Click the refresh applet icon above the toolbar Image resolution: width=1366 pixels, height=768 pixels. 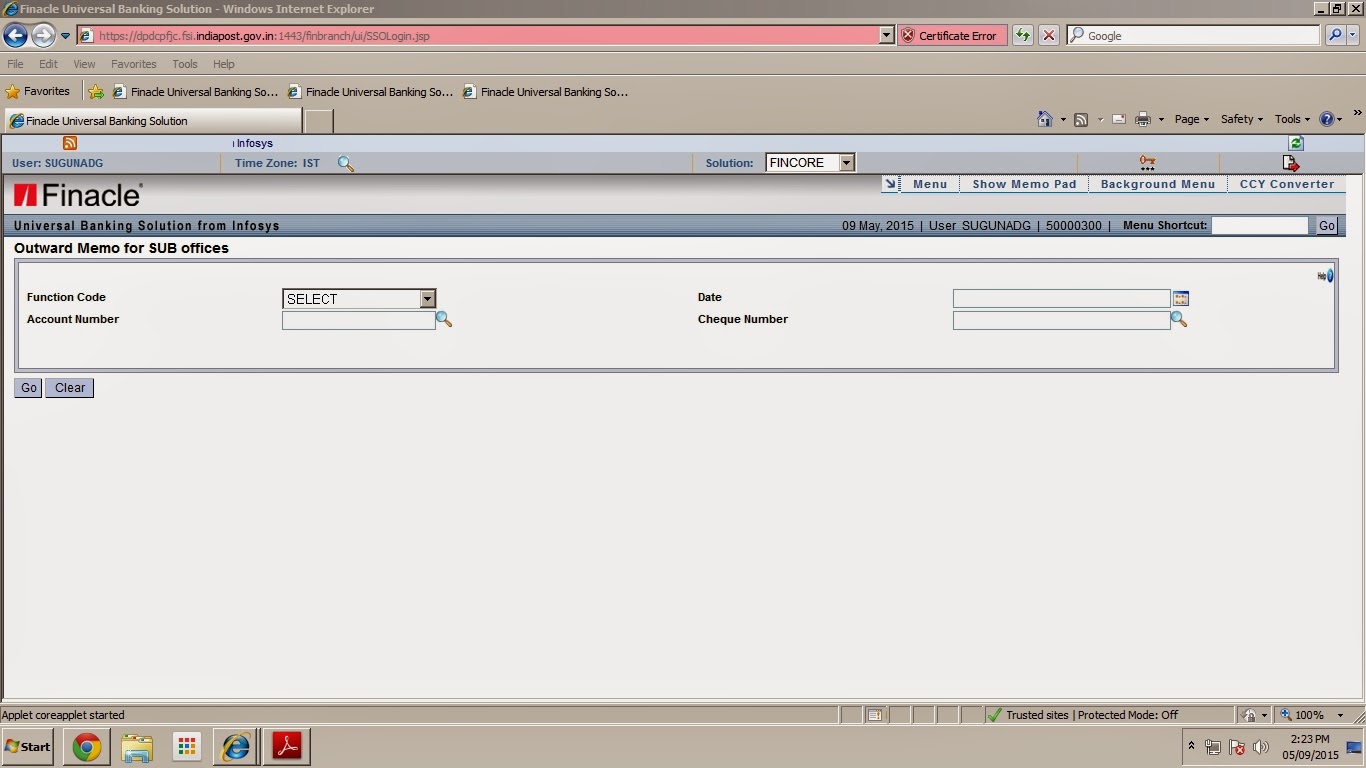(x=1295, y=143)
